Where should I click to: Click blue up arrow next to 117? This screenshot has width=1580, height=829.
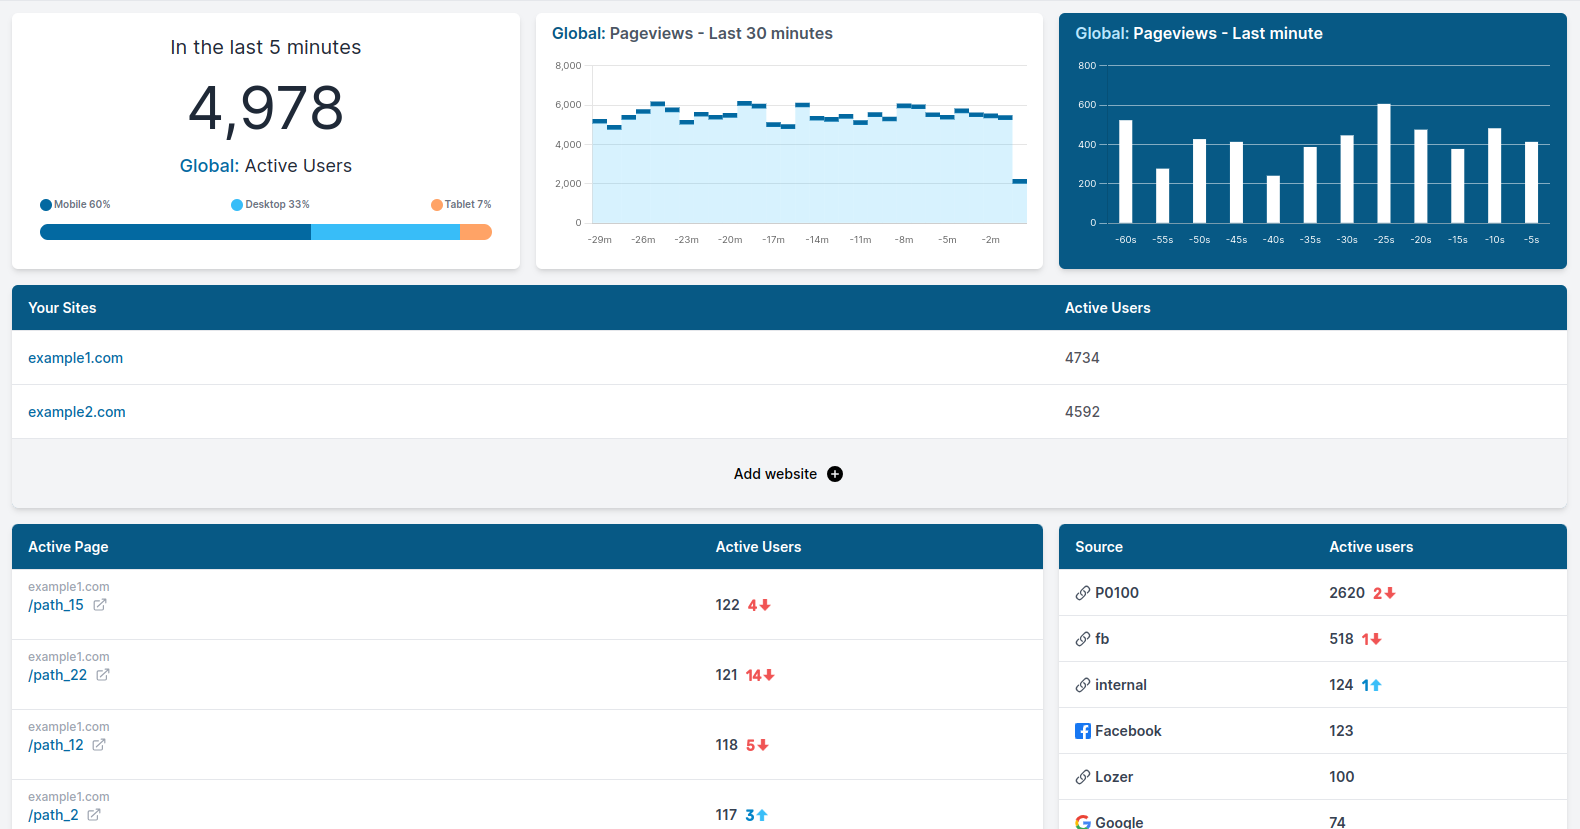762,815
